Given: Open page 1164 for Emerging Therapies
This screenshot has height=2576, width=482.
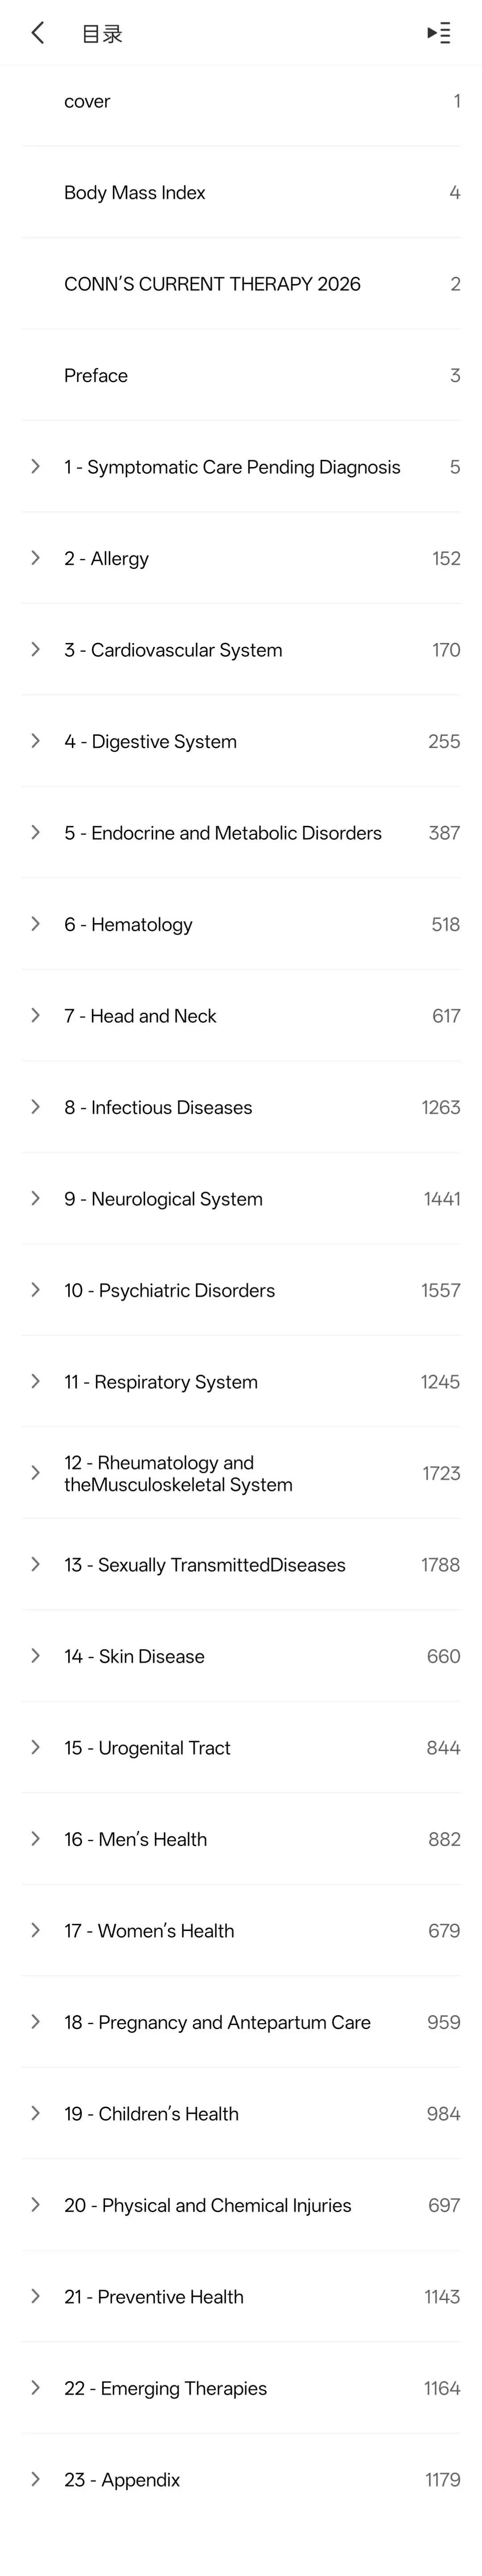Looking at the screenshot, I should pyautogui.click(x=241, y=2388).
